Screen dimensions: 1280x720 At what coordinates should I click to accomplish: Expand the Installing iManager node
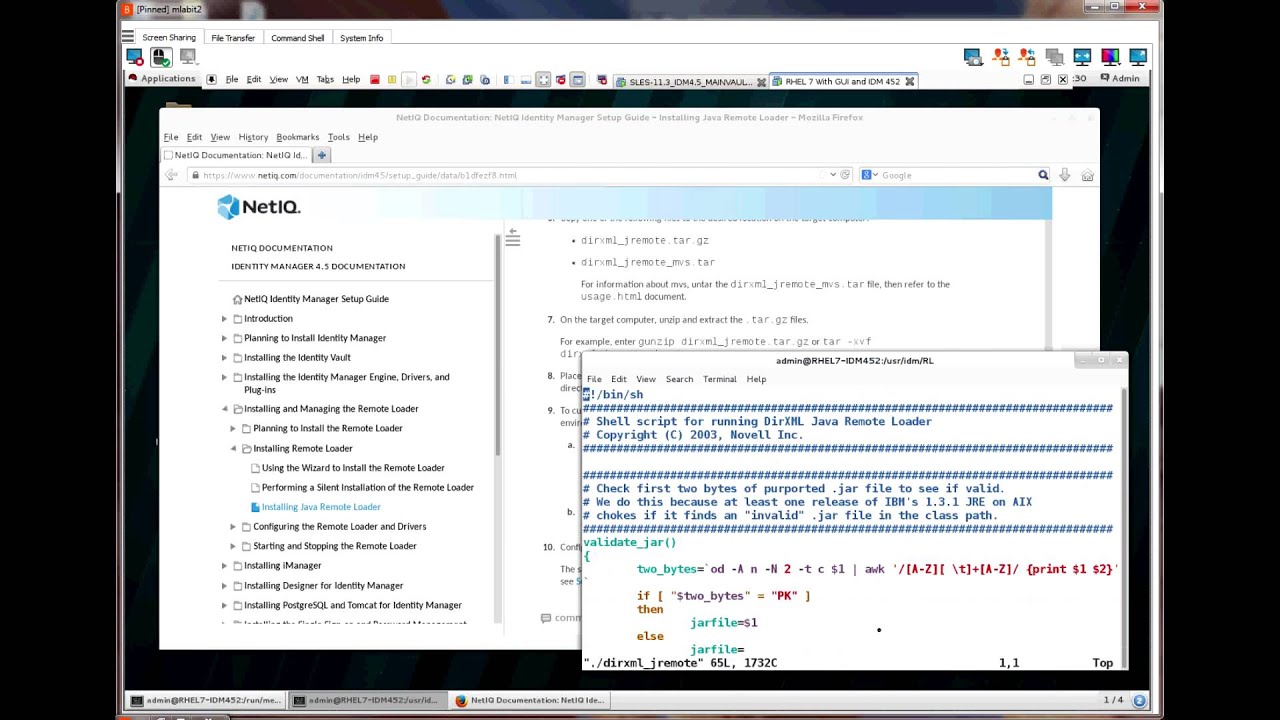tap(224, 566)
